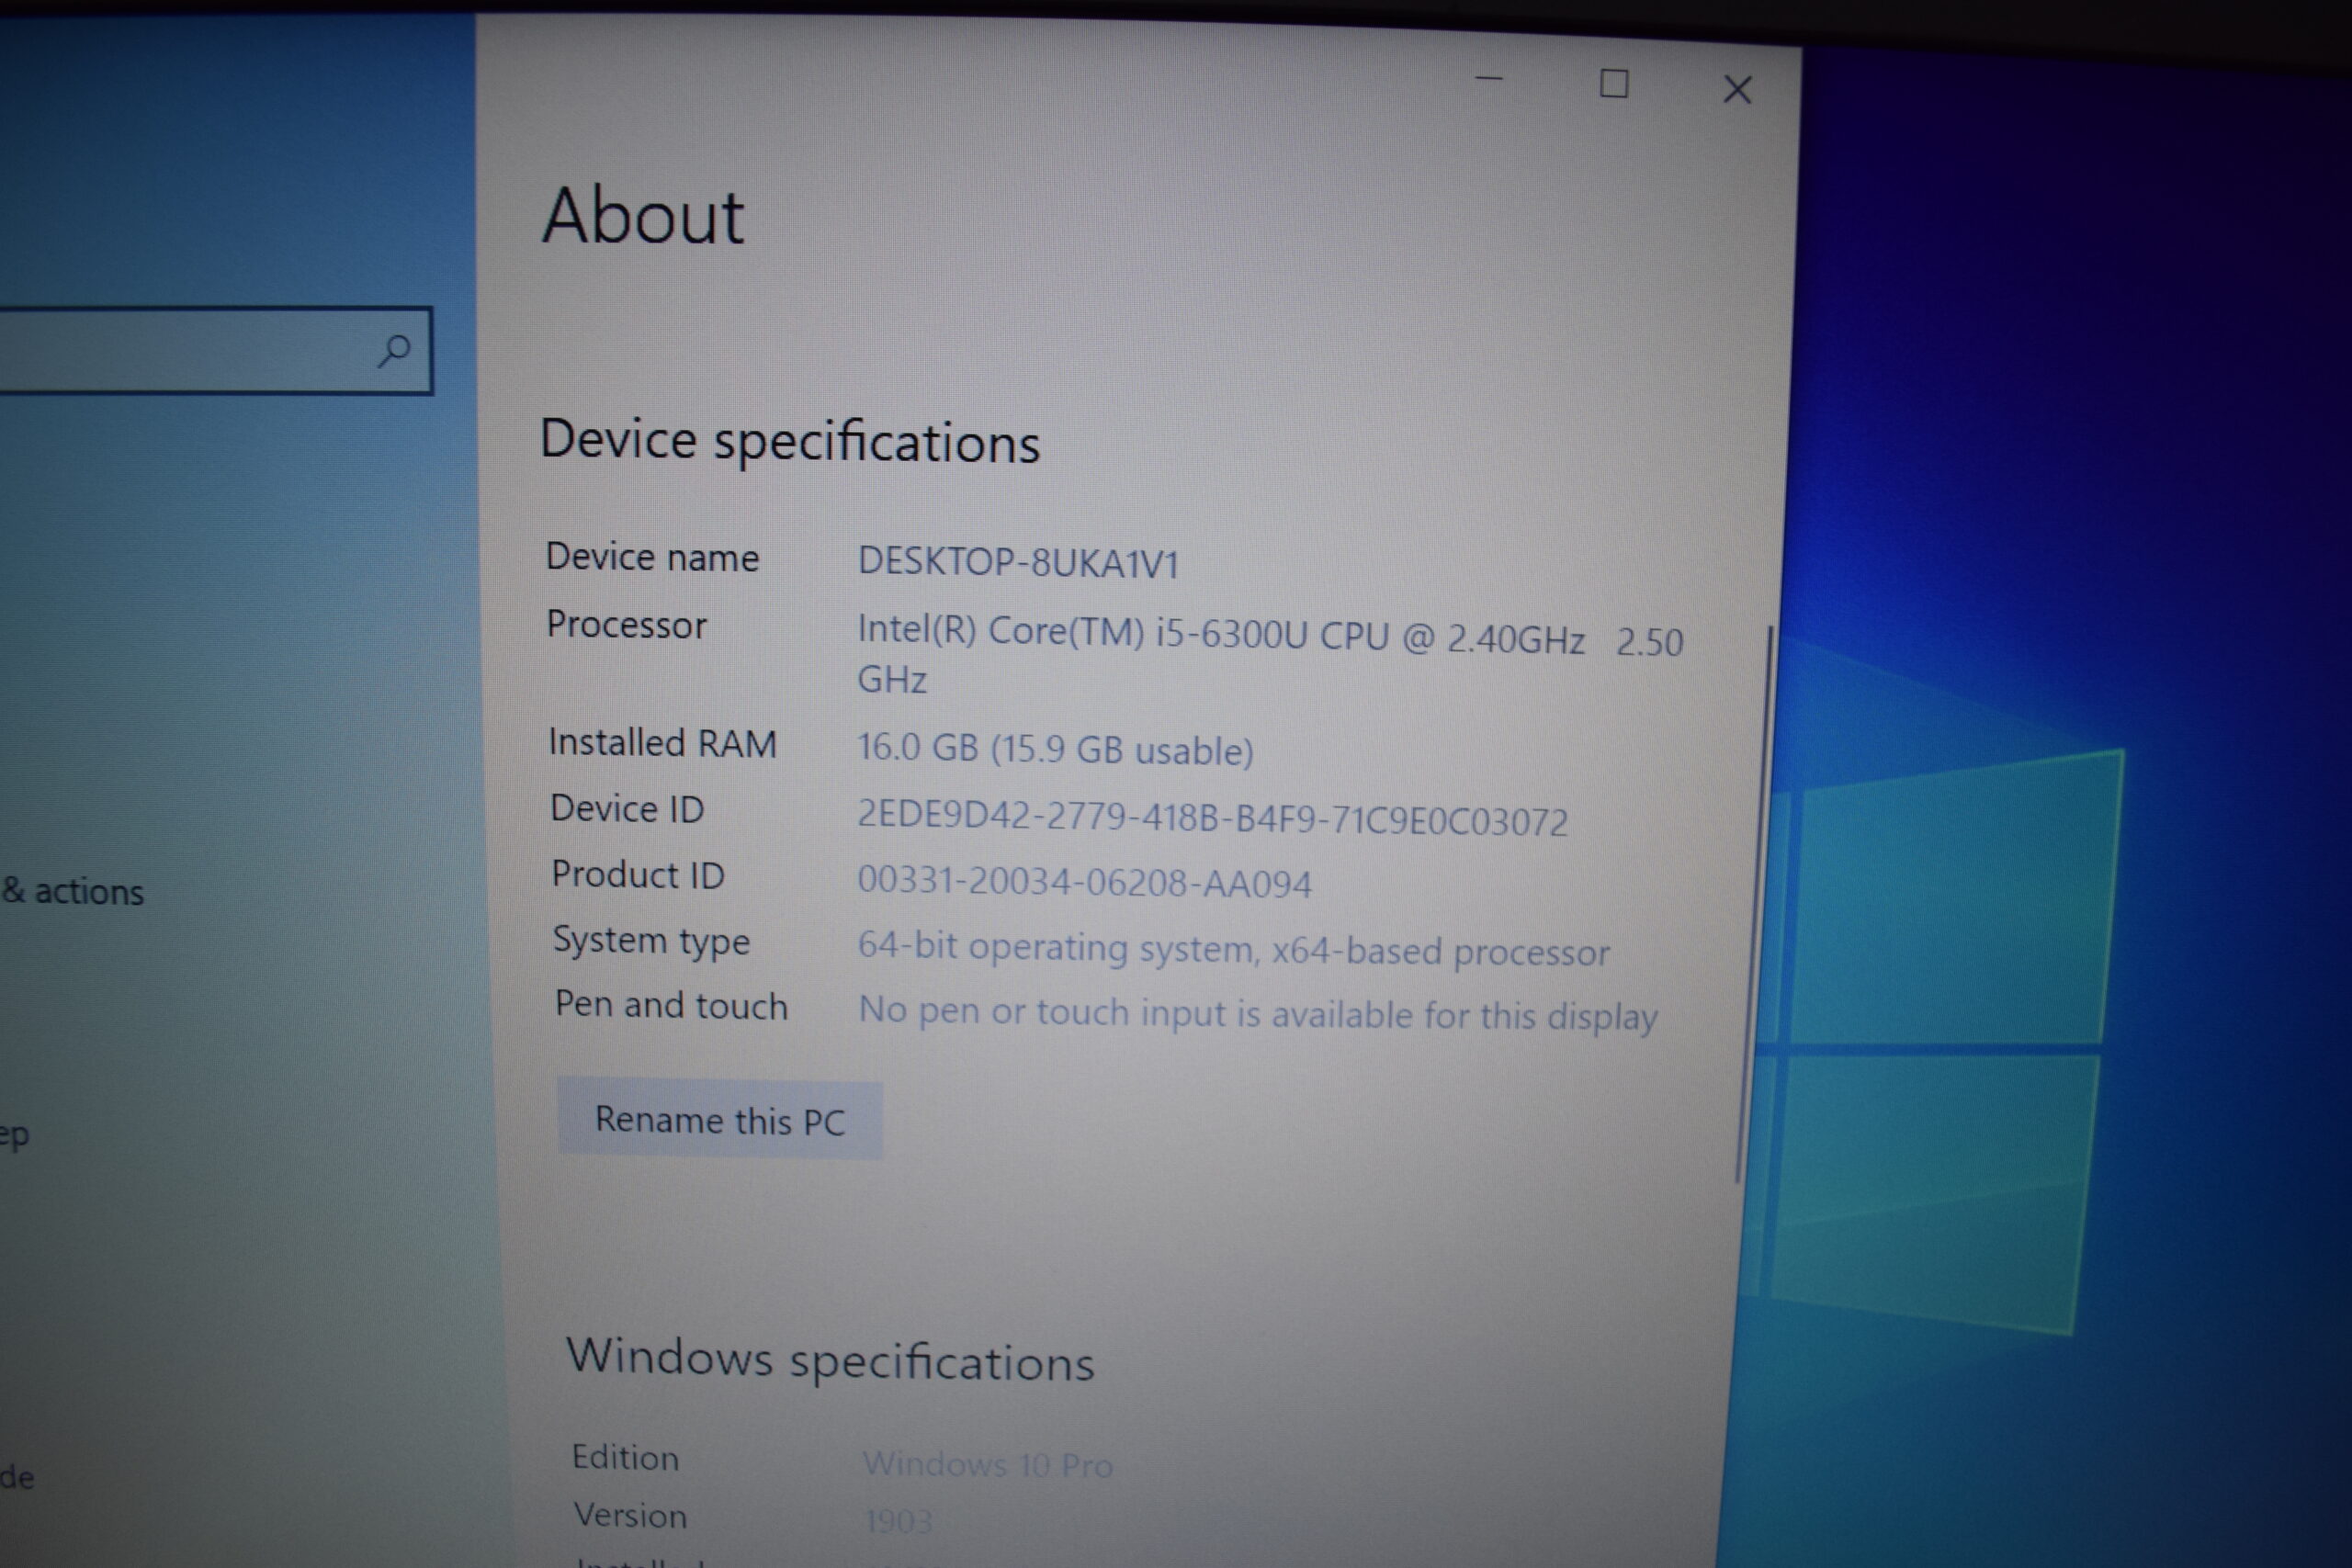
Task: Click the Edition value Windows 10 Pro
Action: (x=987, y=1465)
